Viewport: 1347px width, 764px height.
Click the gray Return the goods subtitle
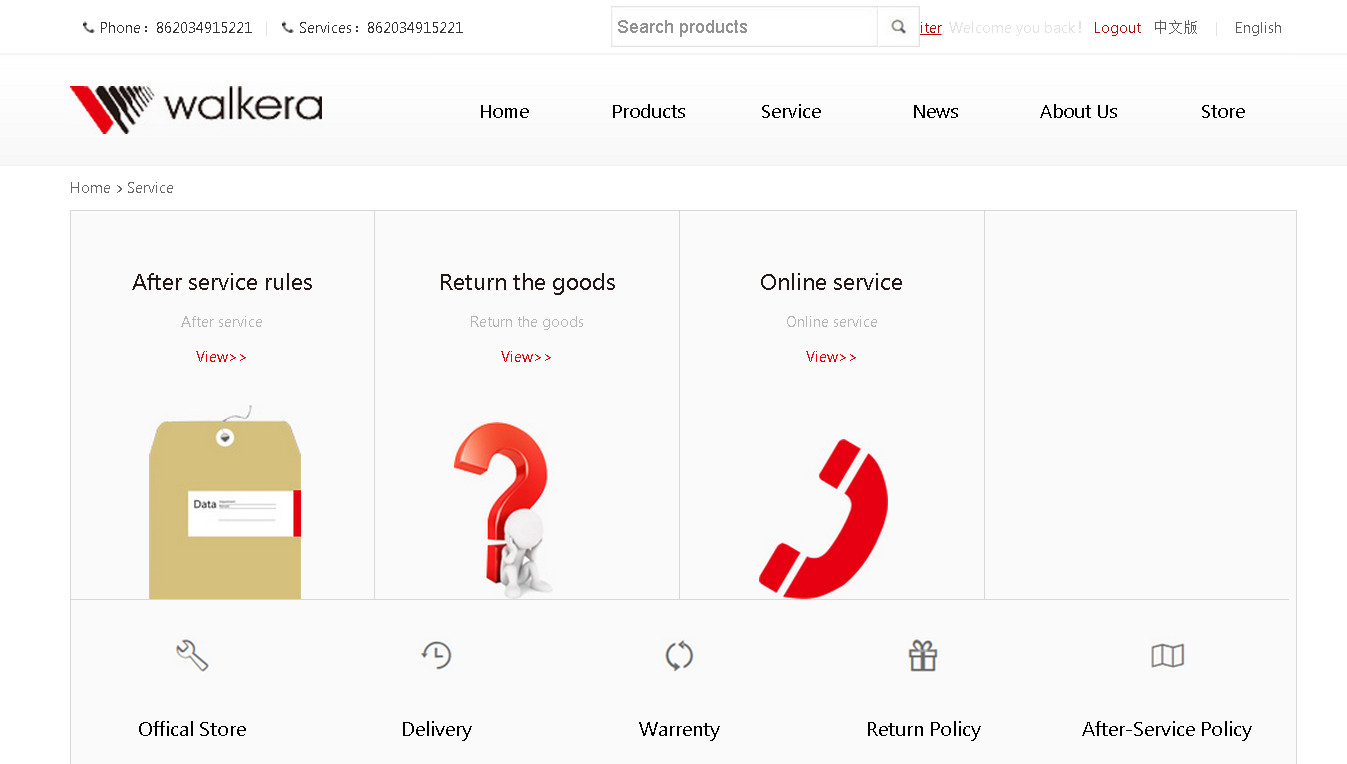click(x=527, y=322)
